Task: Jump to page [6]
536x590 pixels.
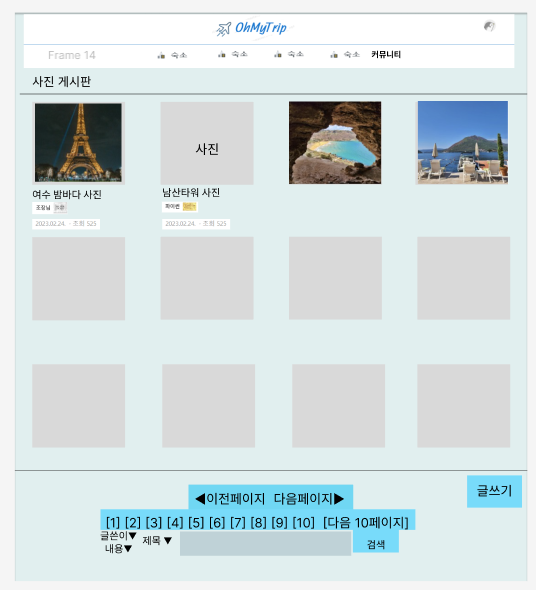Action: click(x=217, y=522)
